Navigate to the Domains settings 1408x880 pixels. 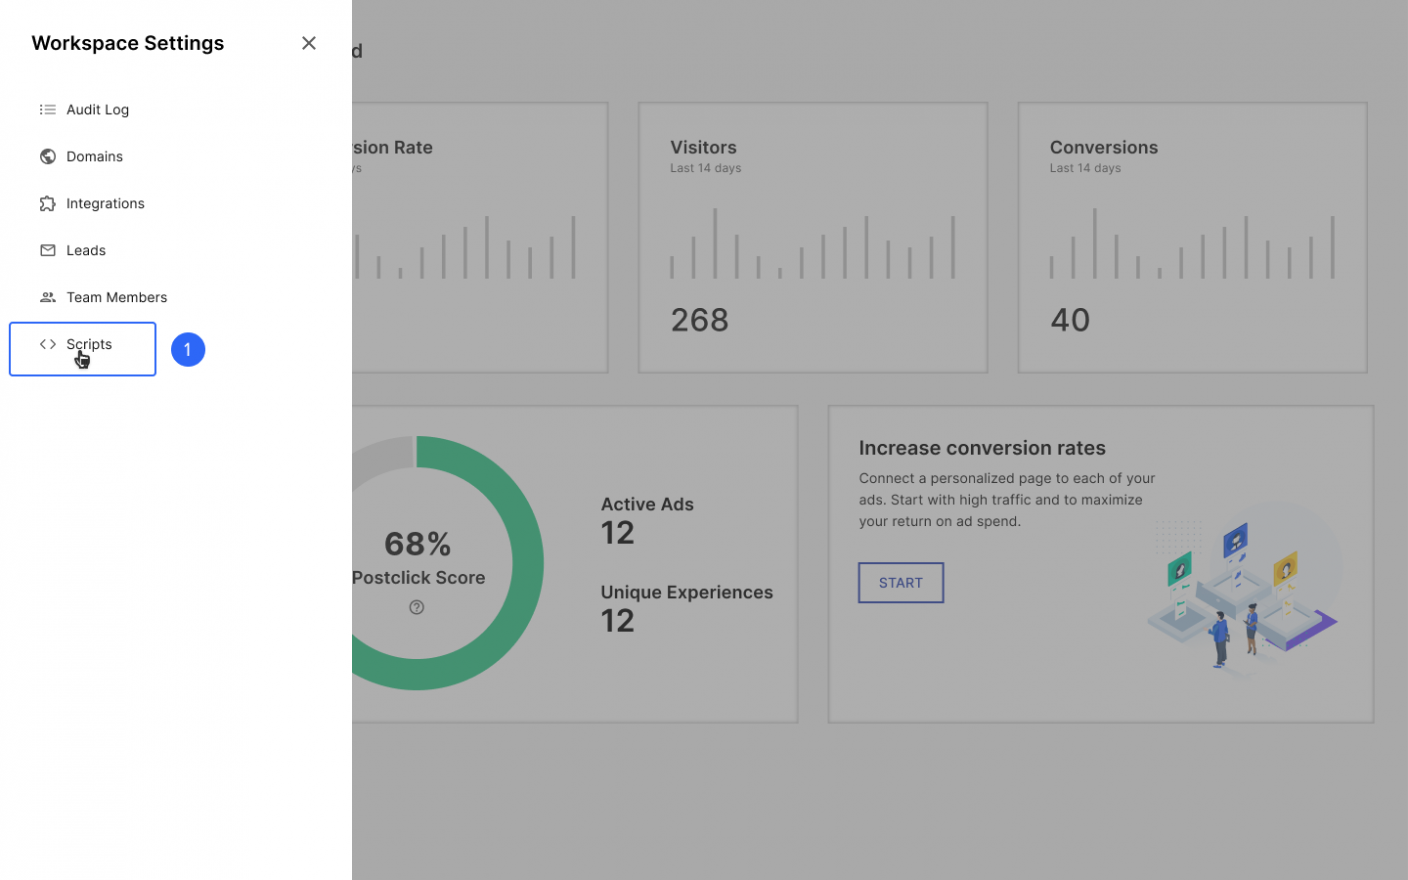click(x=94, y=156)
